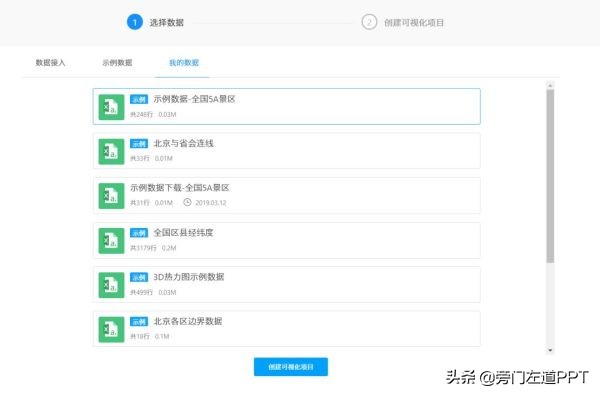The image size is (600, 396).
Task: Click the Excel icon for 3D热力图示例数据
Action: [x=111, y=285]
